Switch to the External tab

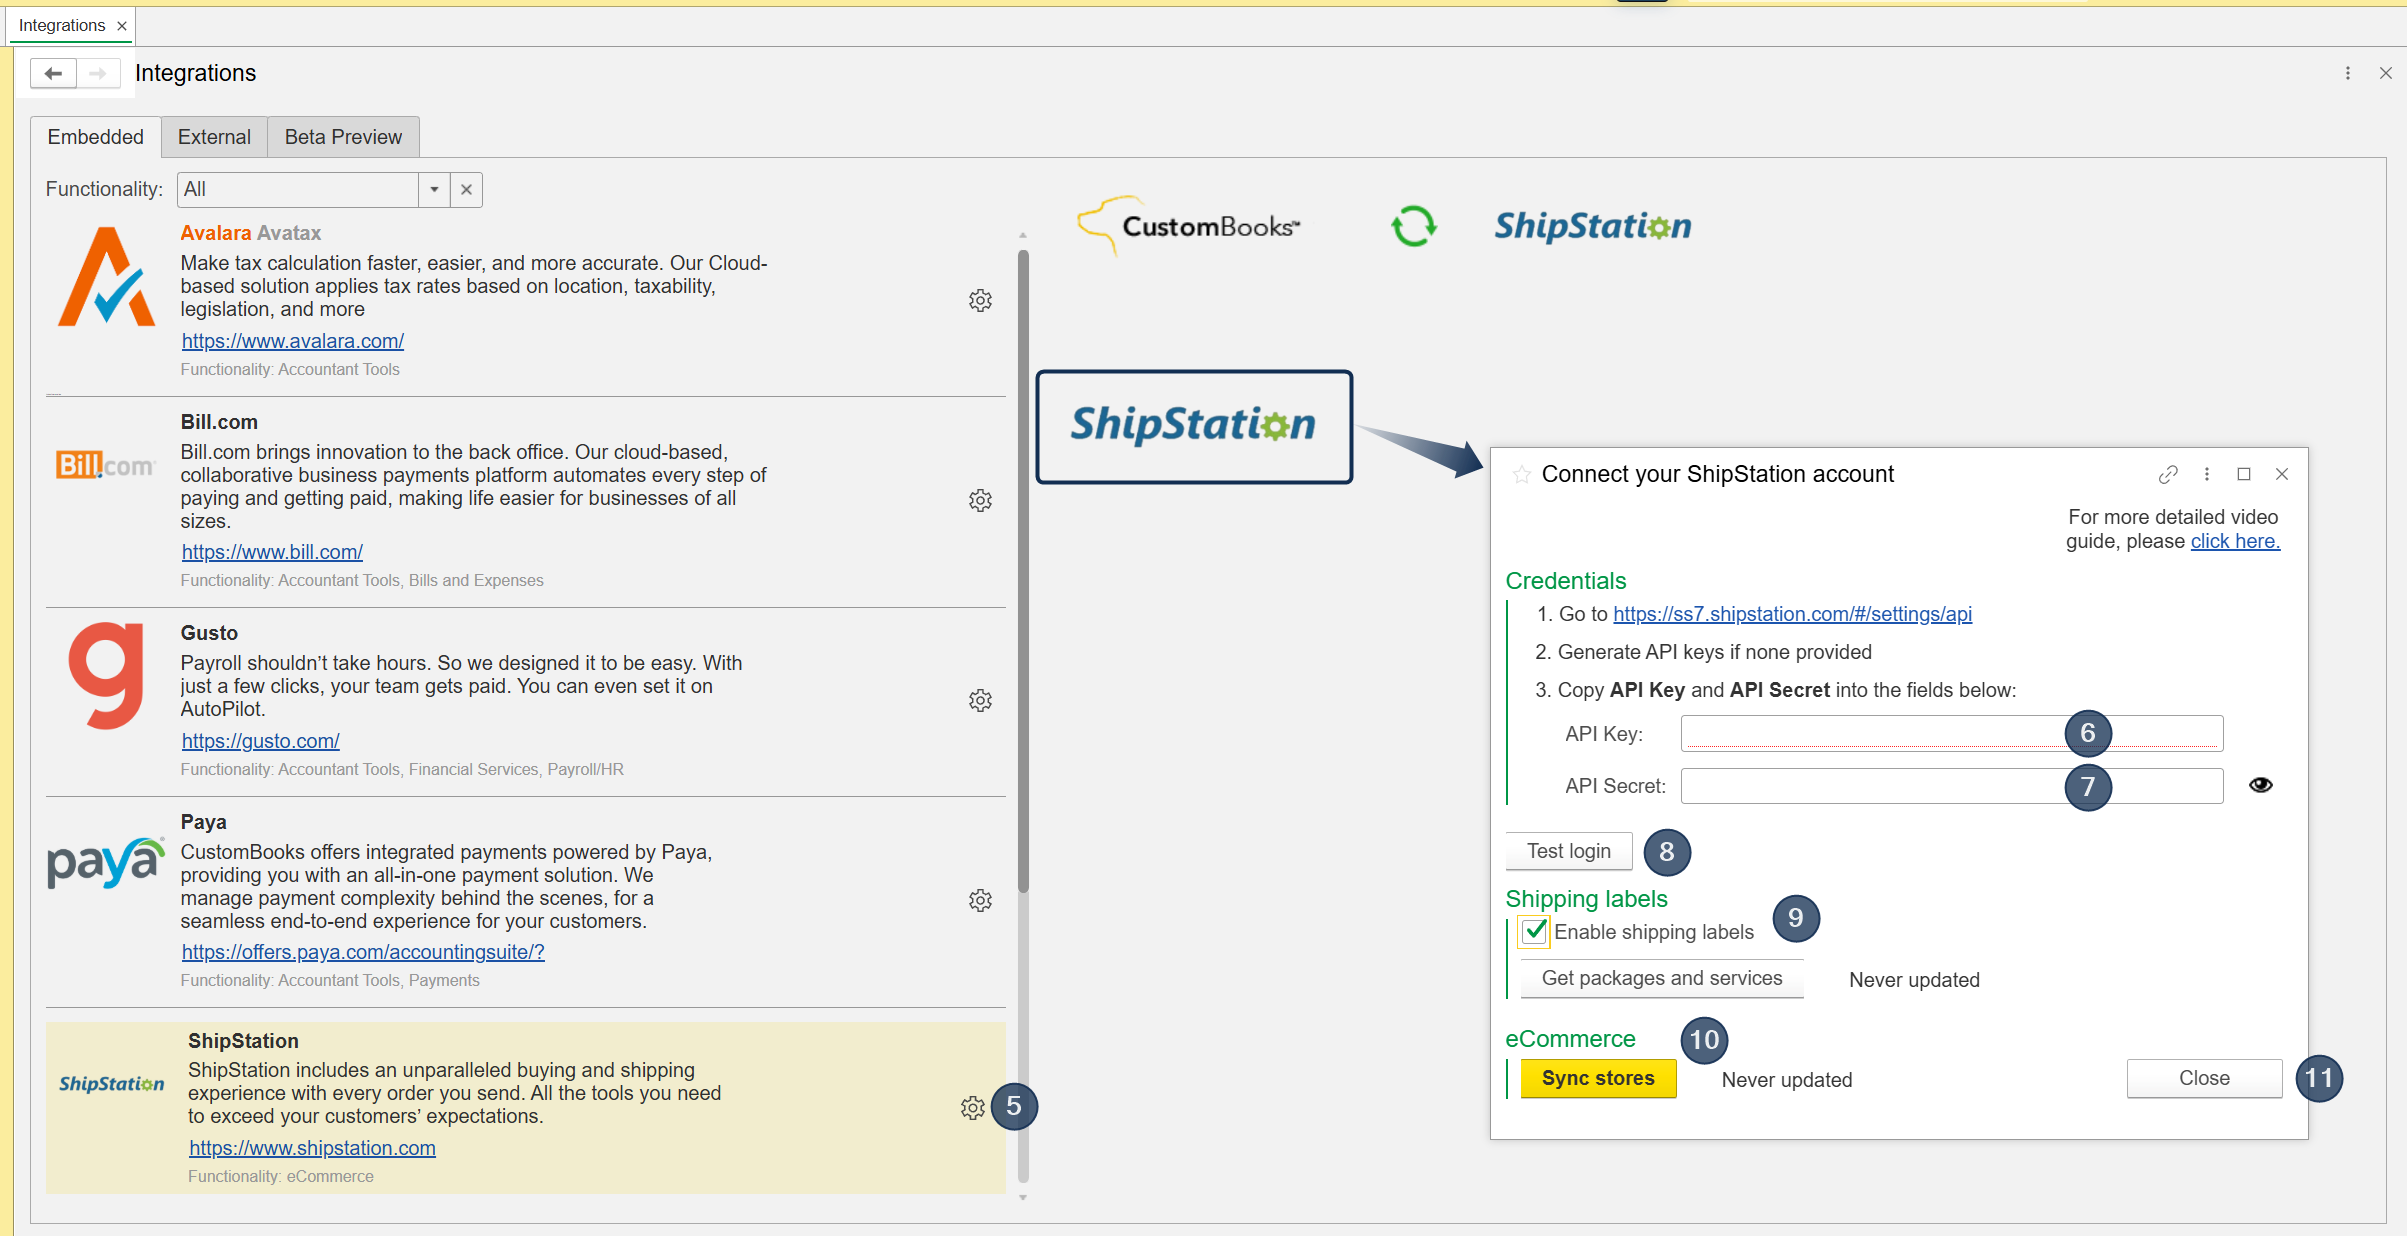pos(214,137)
